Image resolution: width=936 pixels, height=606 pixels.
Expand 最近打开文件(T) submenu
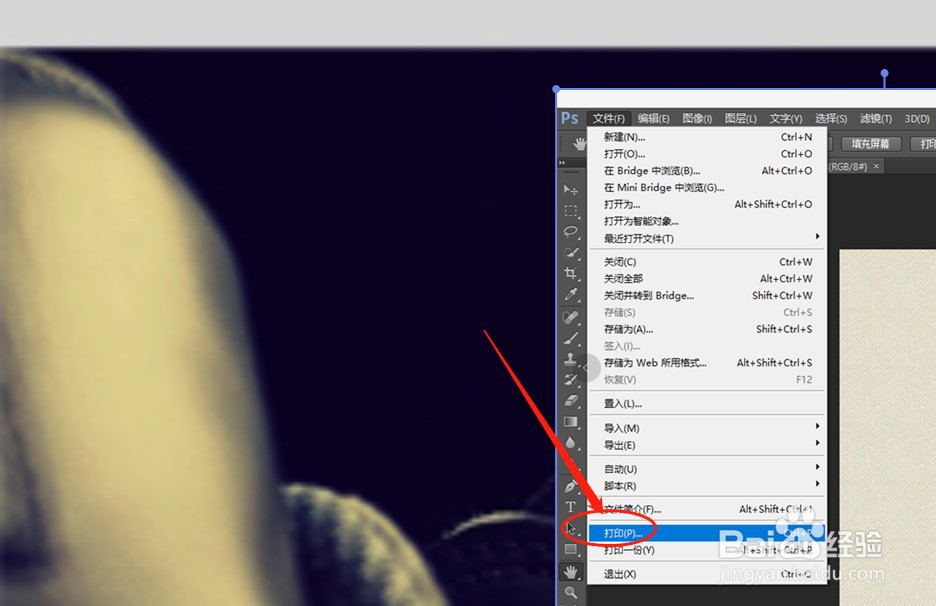pyautogui.click(x=707, y=238)
